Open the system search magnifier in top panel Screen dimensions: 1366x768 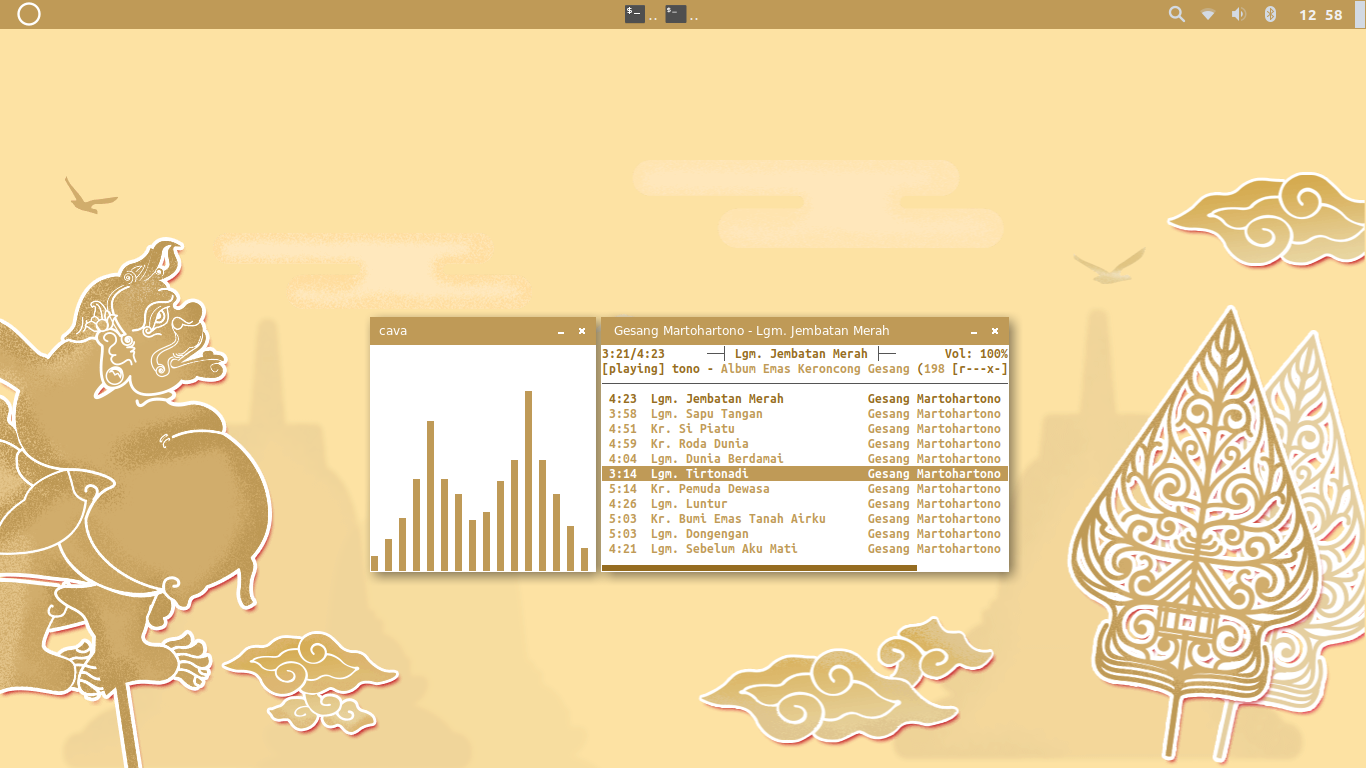[x=1176, y=14]
